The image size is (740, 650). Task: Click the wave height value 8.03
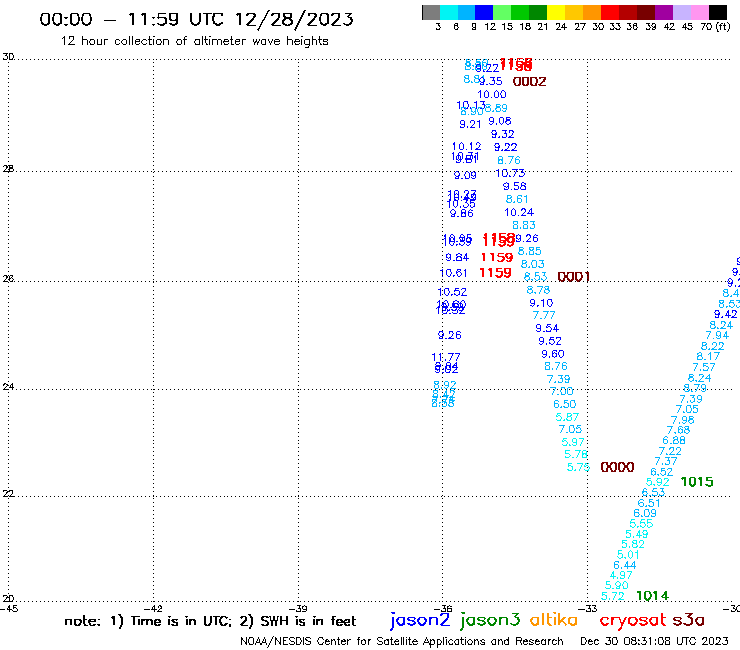[x=533, y=264]
